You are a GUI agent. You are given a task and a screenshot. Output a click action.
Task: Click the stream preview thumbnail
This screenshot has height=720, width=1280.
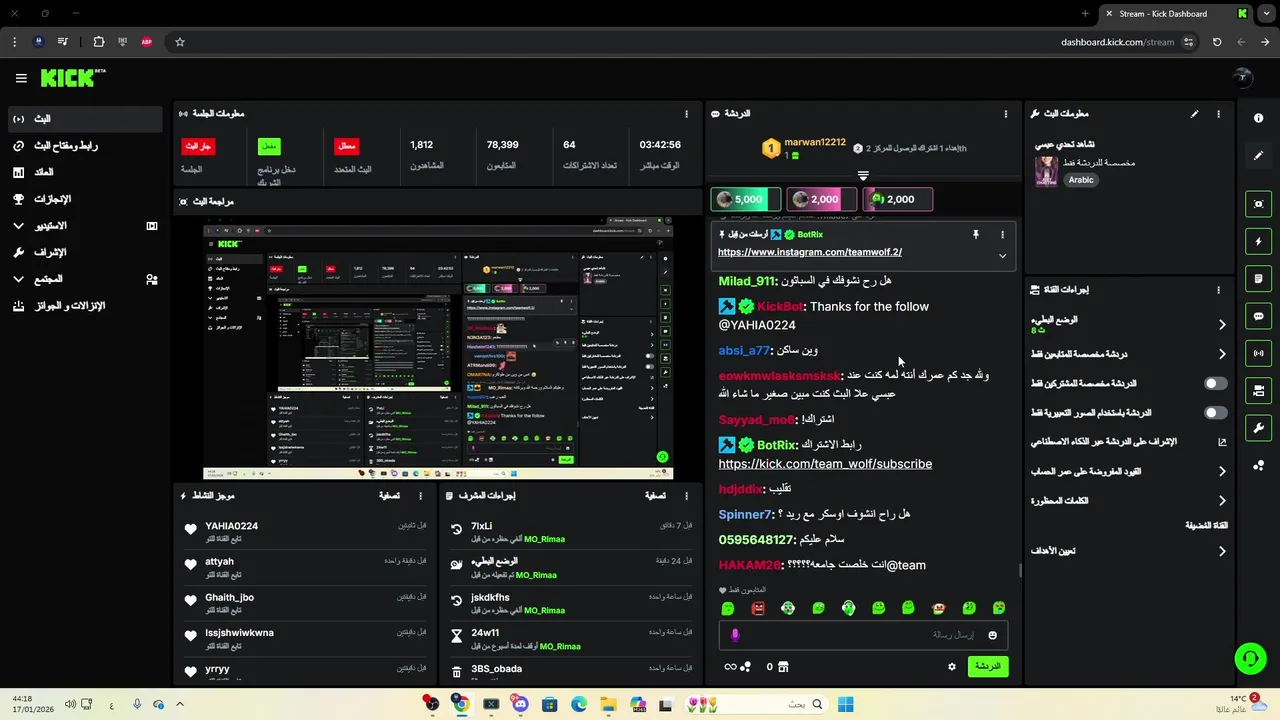pos(438,348)
